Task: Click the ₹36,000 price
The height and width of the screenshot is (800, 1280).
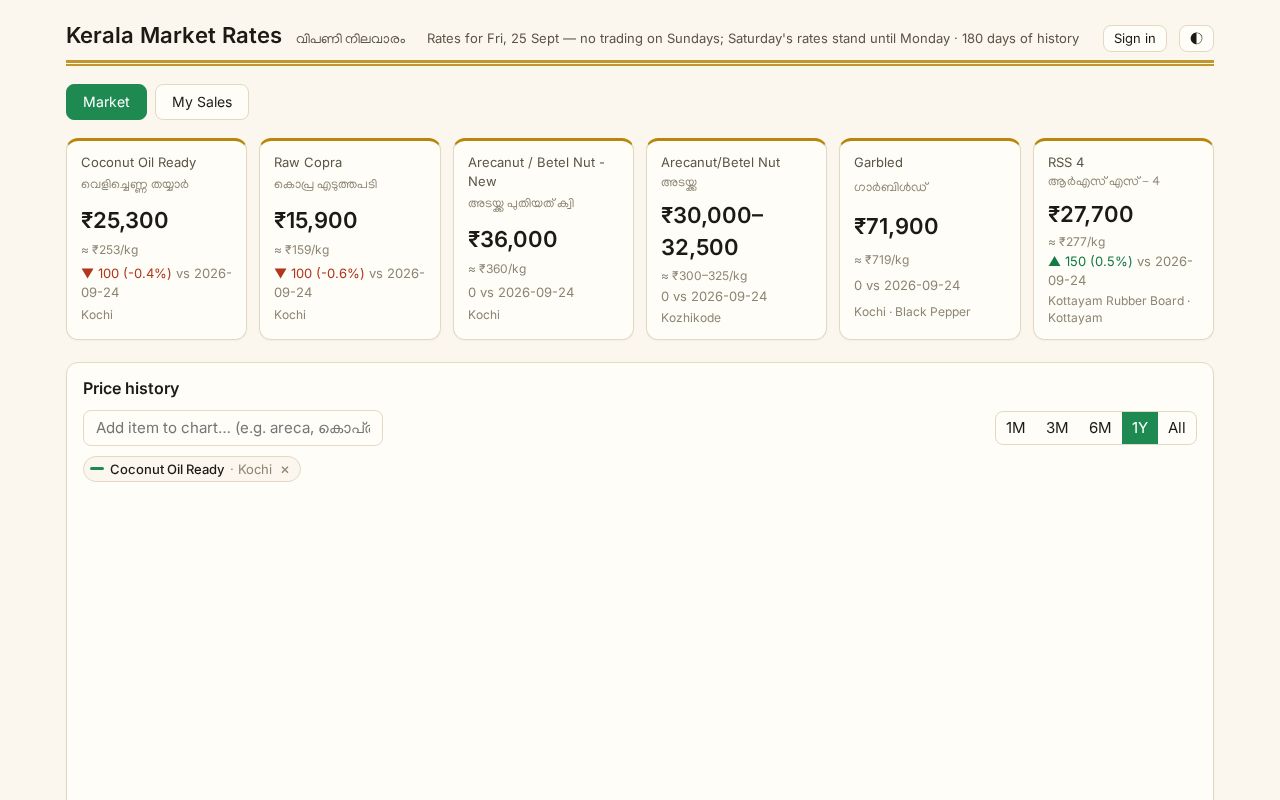Action: pyautogui.click(x=513, y=239)
